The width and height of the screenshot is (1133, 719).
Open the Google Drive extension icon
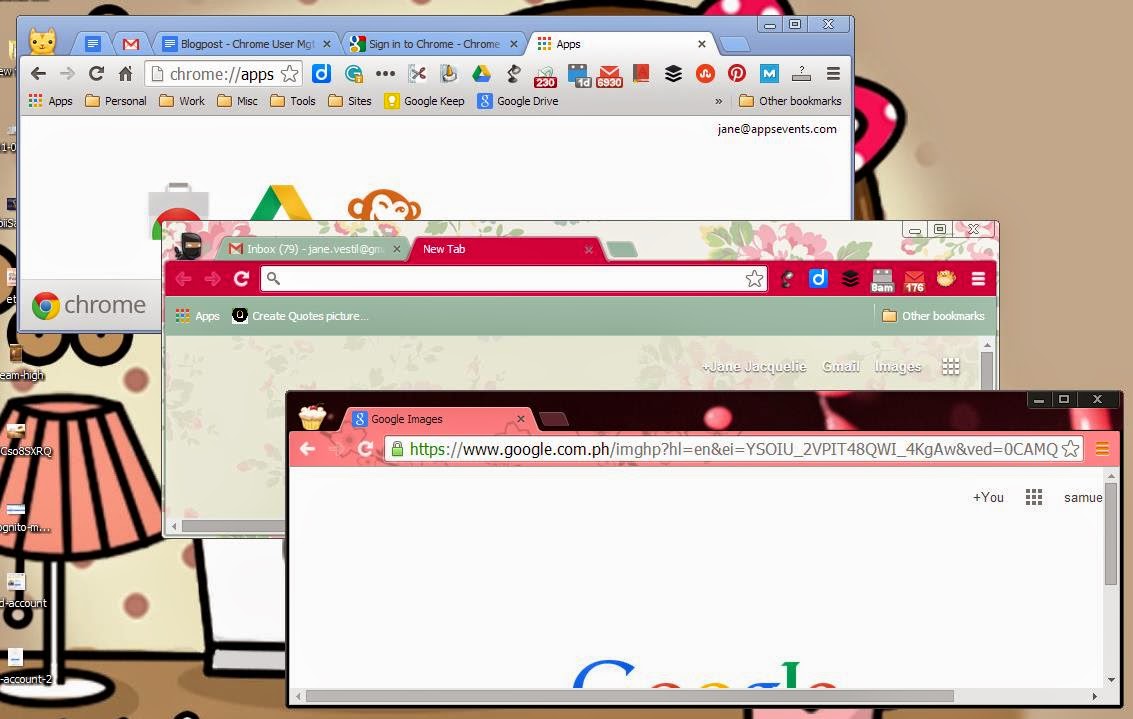tap(481, 74)
